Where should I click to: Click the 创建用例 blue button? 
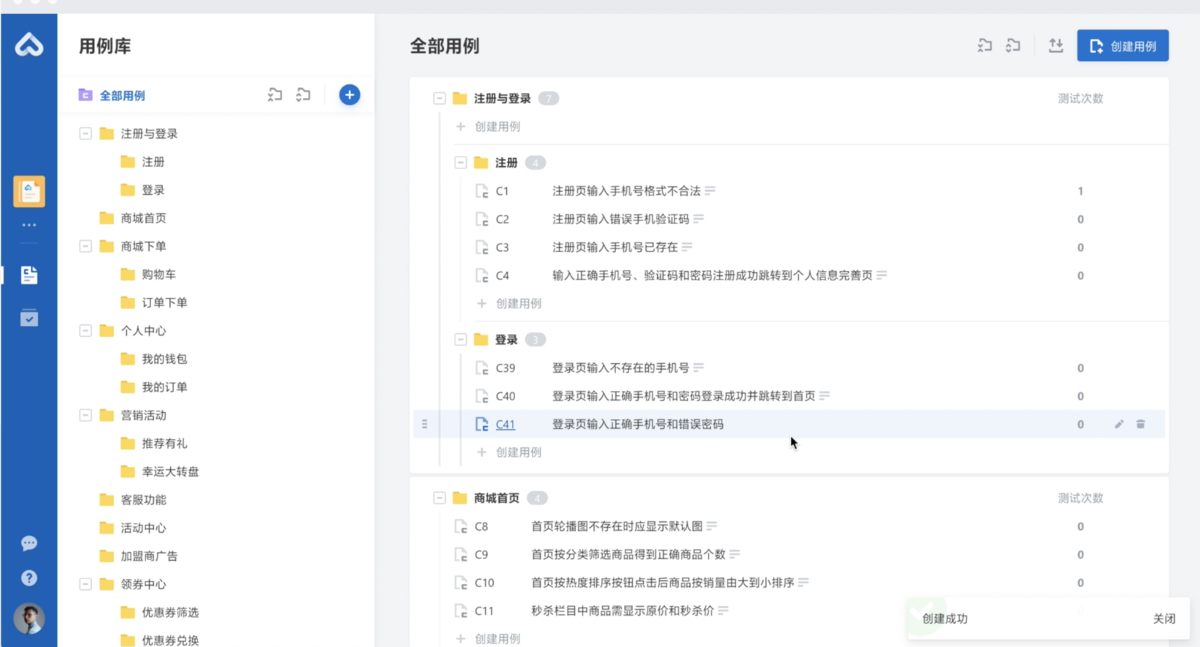(x=1122, y=45)
